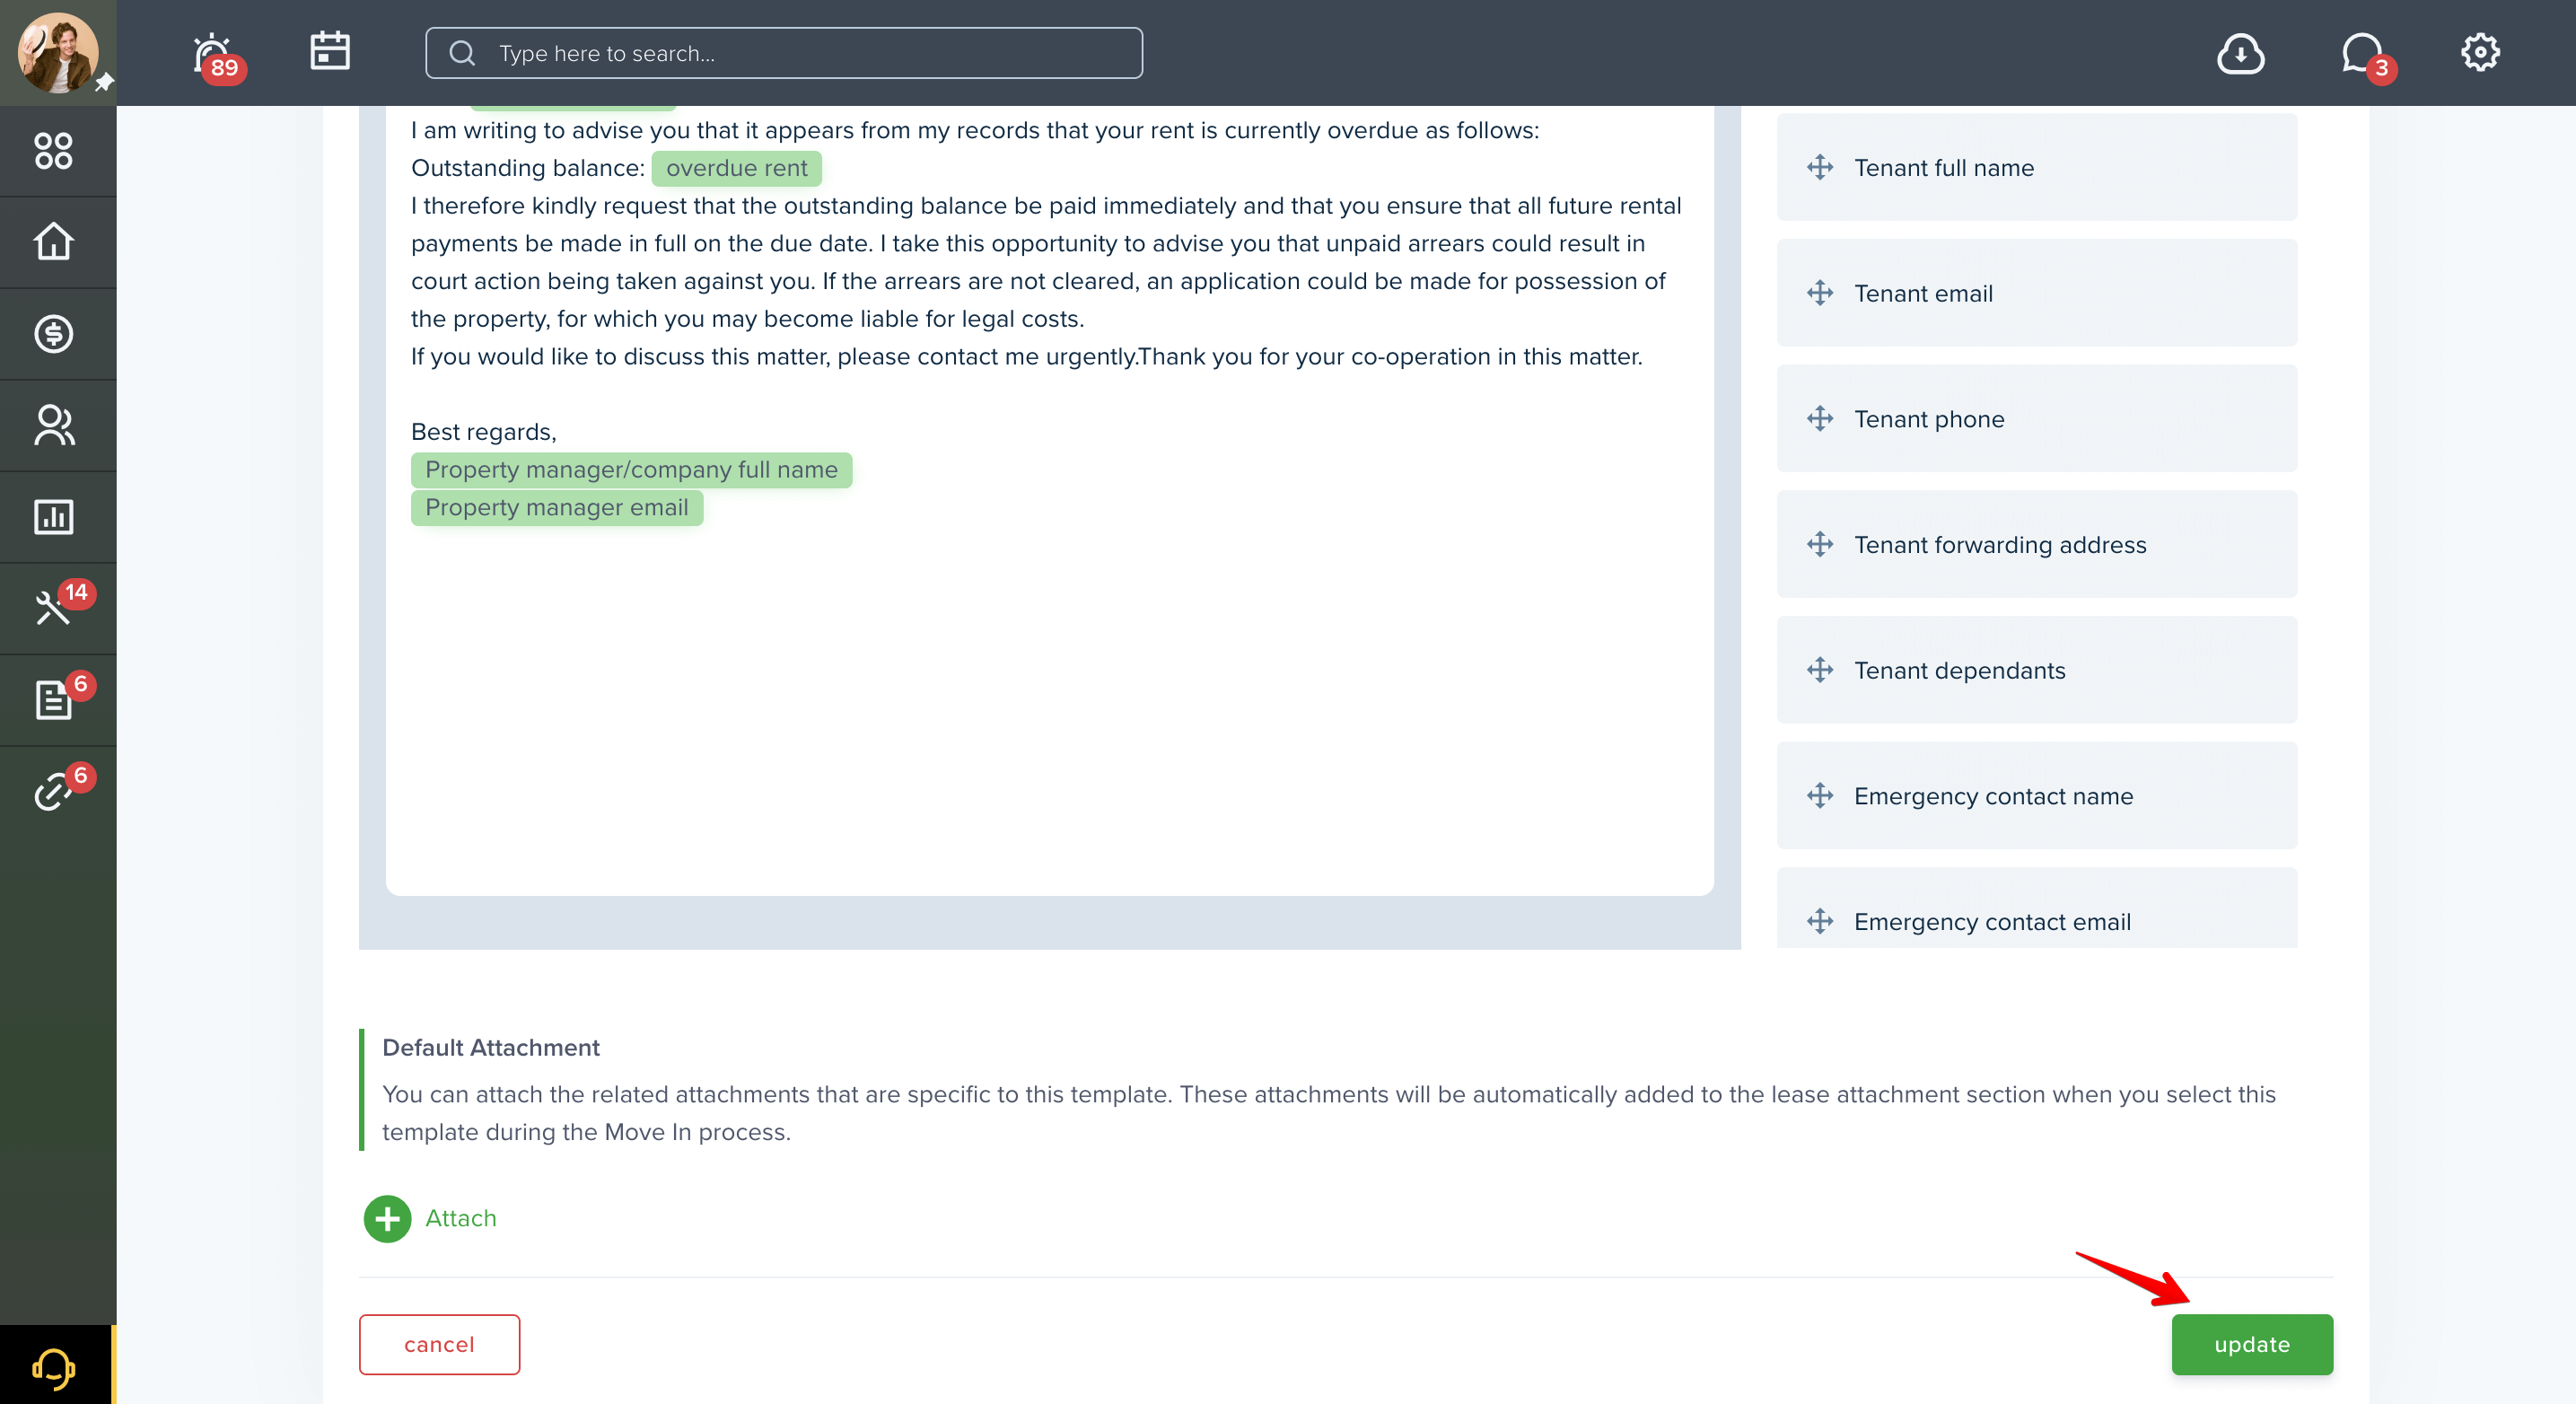Click the 'Outstanding balance:' text in editor
The image size is (2576, 1404).
point(527,168)
